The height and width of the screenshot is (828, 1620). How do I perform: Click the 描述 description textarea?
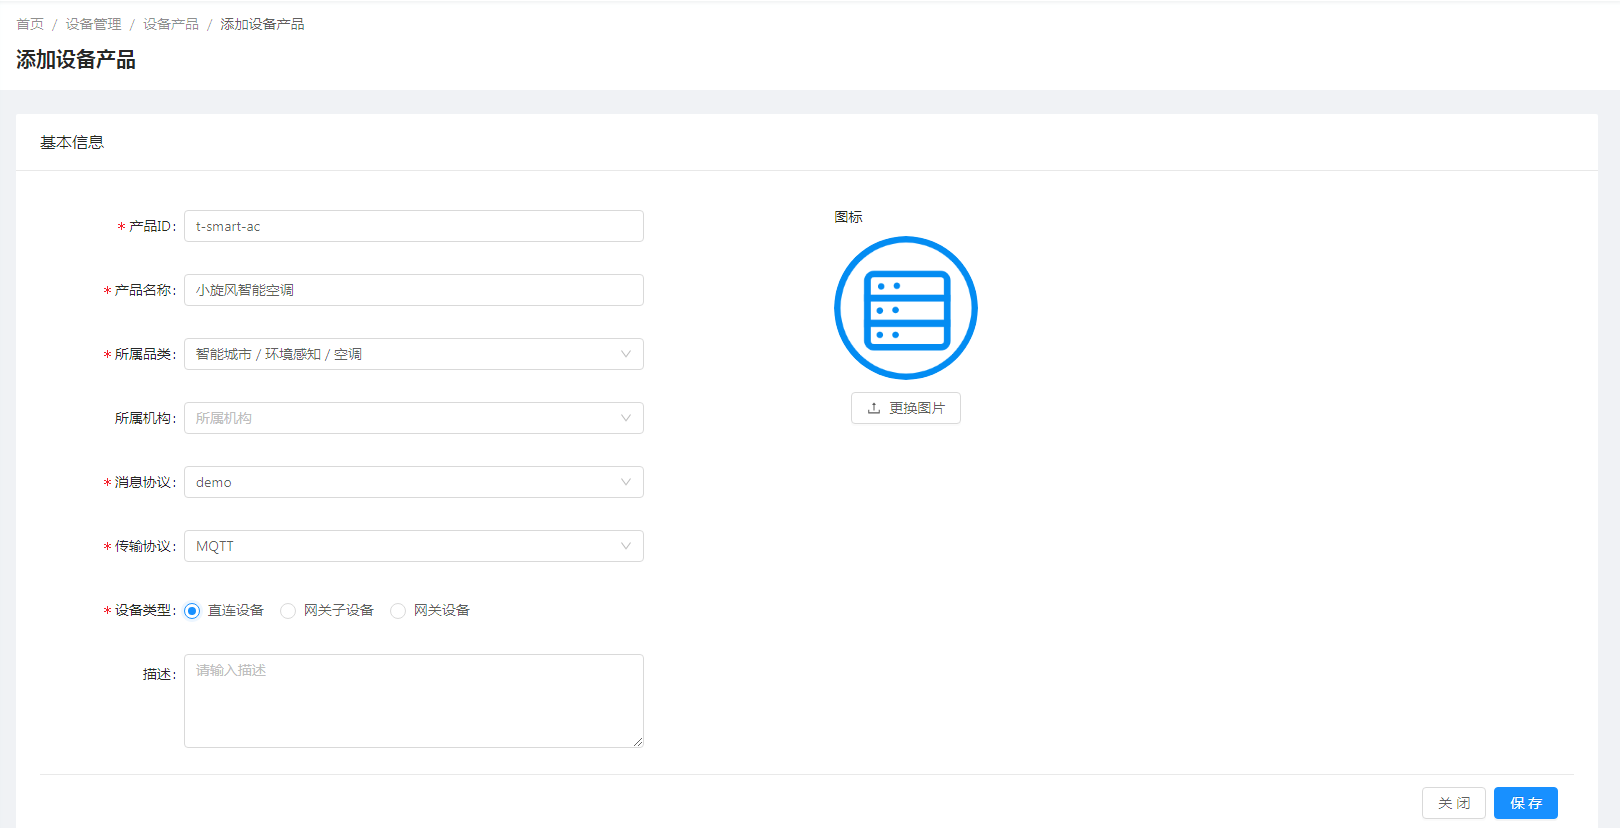point(413,700)
